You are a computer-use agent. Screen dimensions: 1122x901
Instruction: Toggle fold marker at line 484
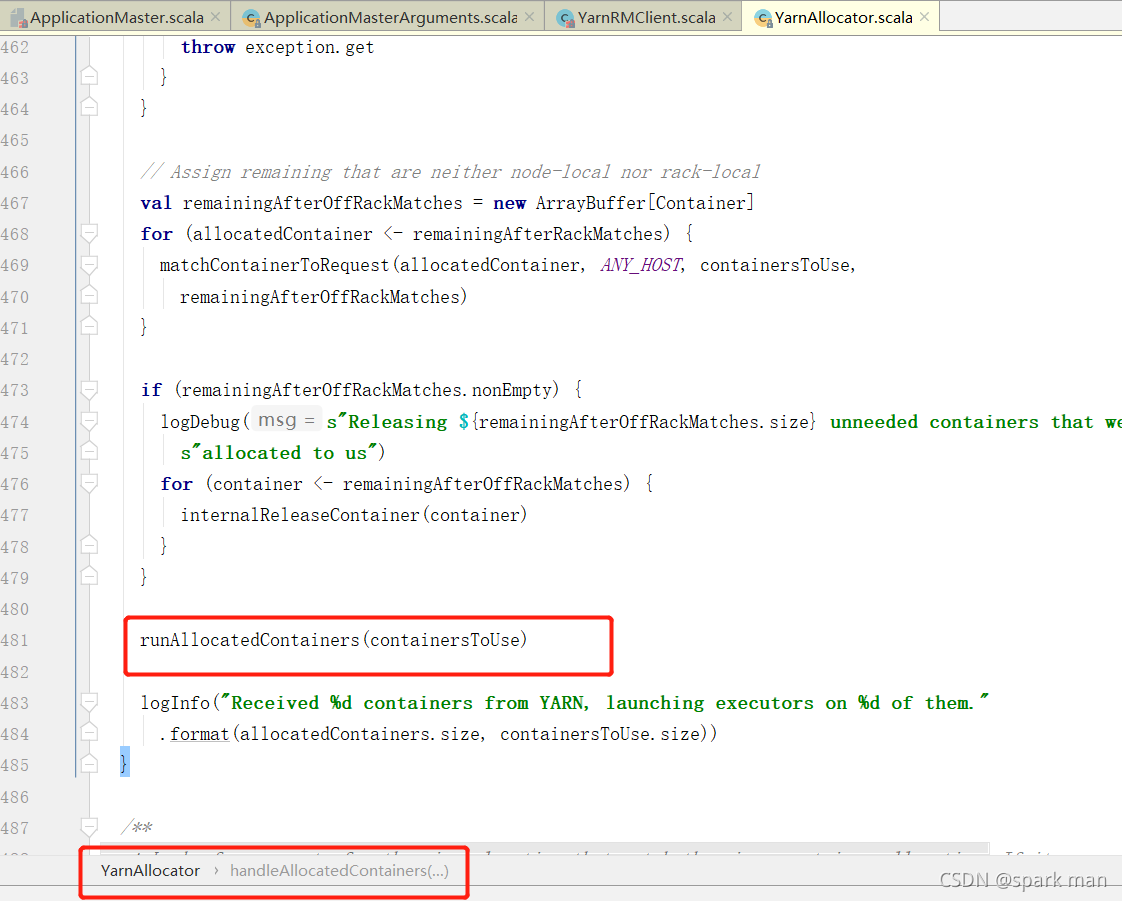point(89,732)
